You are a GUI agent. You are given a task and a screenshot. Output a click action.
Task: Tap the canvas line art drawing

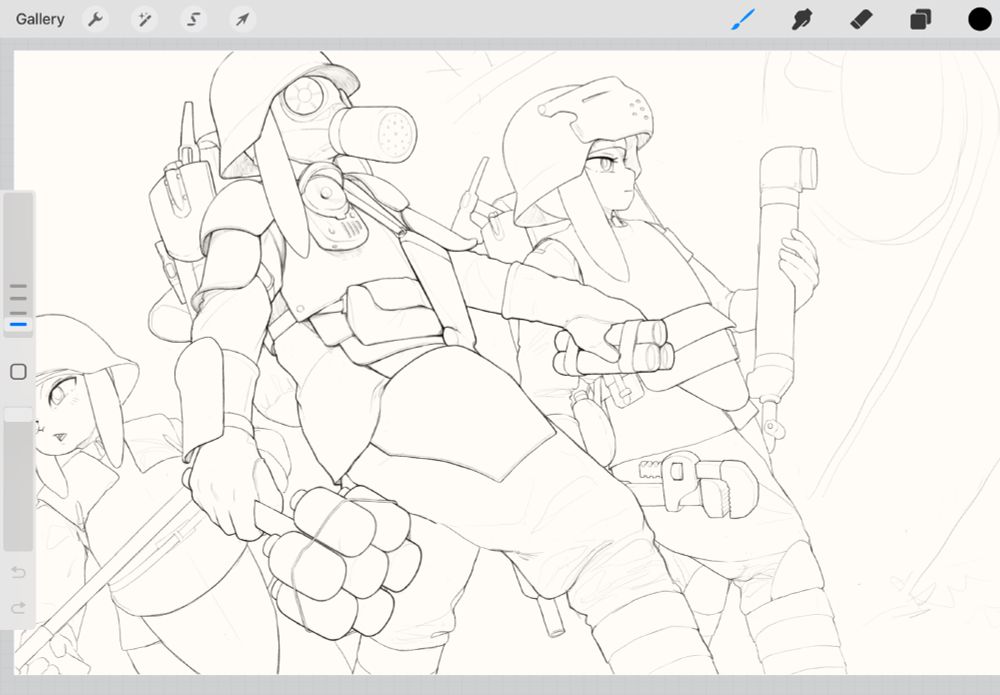(x=507, y=362)
